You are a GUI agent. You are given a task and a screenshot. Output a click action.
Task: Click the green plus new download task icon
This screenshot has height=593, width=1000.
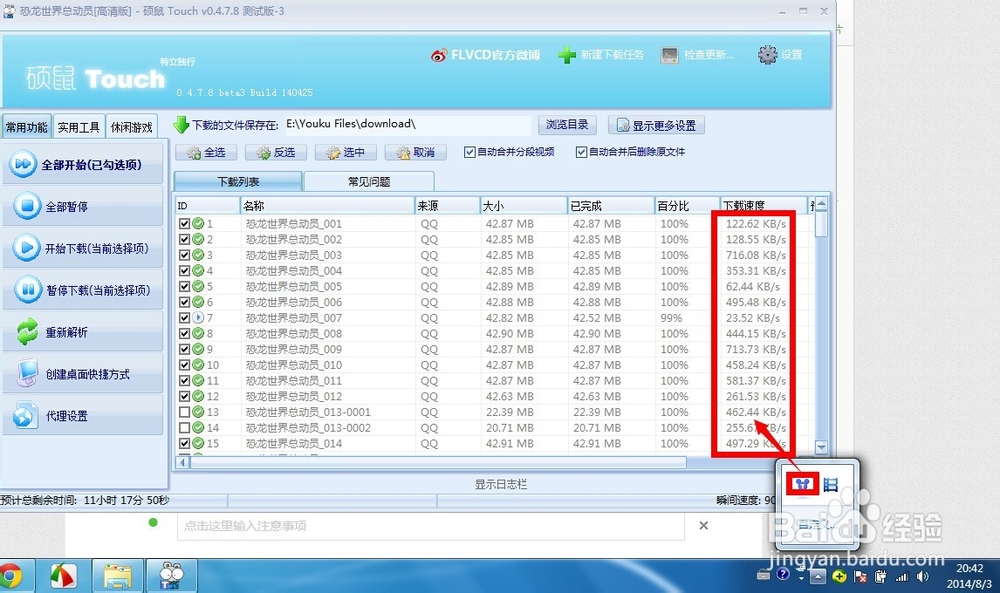click(566, 55)
